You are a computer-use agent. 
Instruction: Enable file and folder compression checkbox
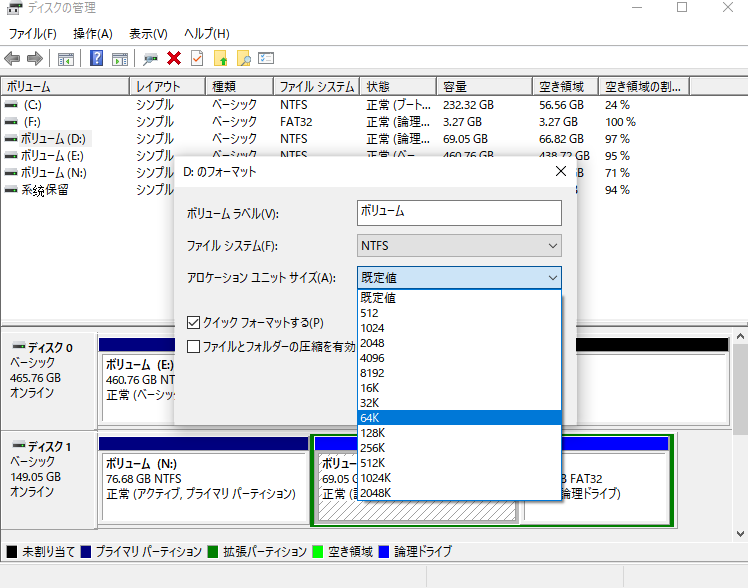coord(193,346)
